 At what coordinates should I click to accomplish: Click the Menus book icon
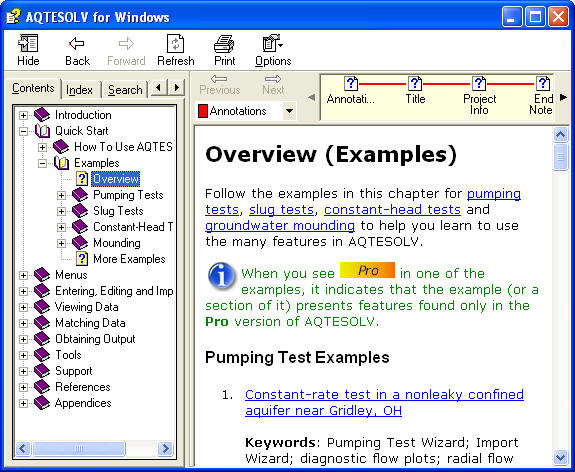[x=42, y=275]
